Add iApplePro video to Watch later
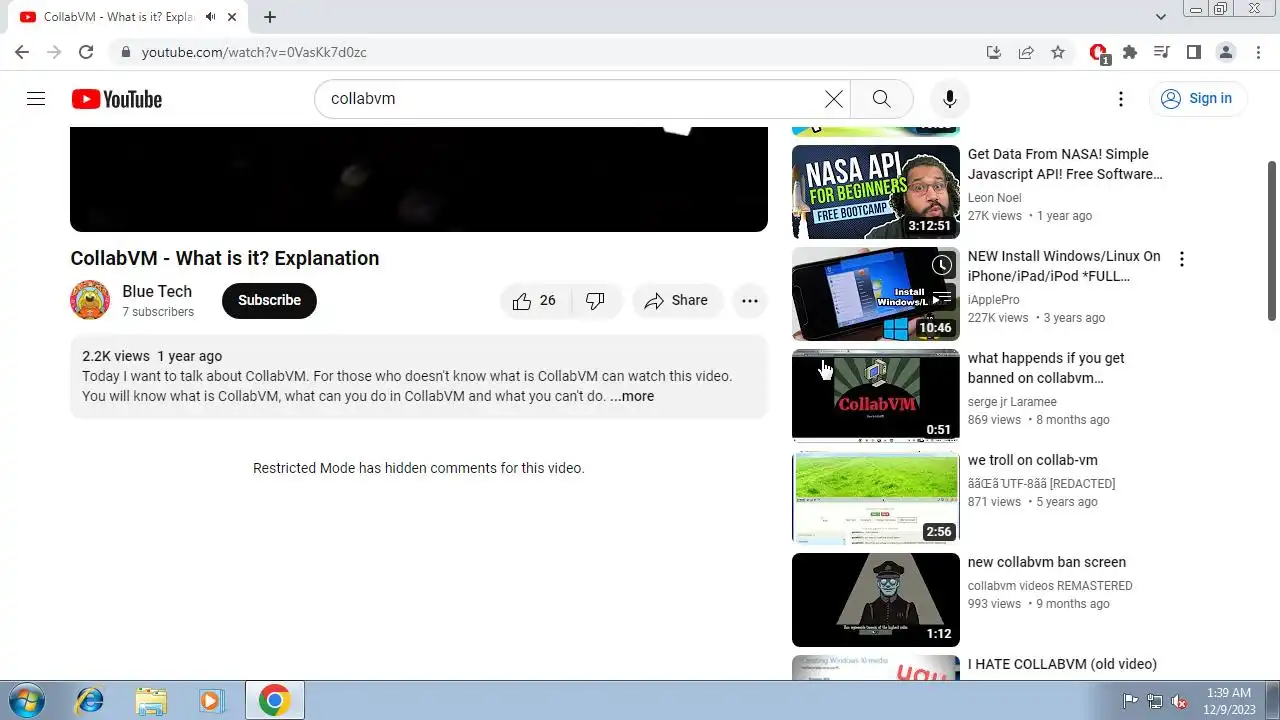This screenshot has width=1280, height=720. point(942,265)
